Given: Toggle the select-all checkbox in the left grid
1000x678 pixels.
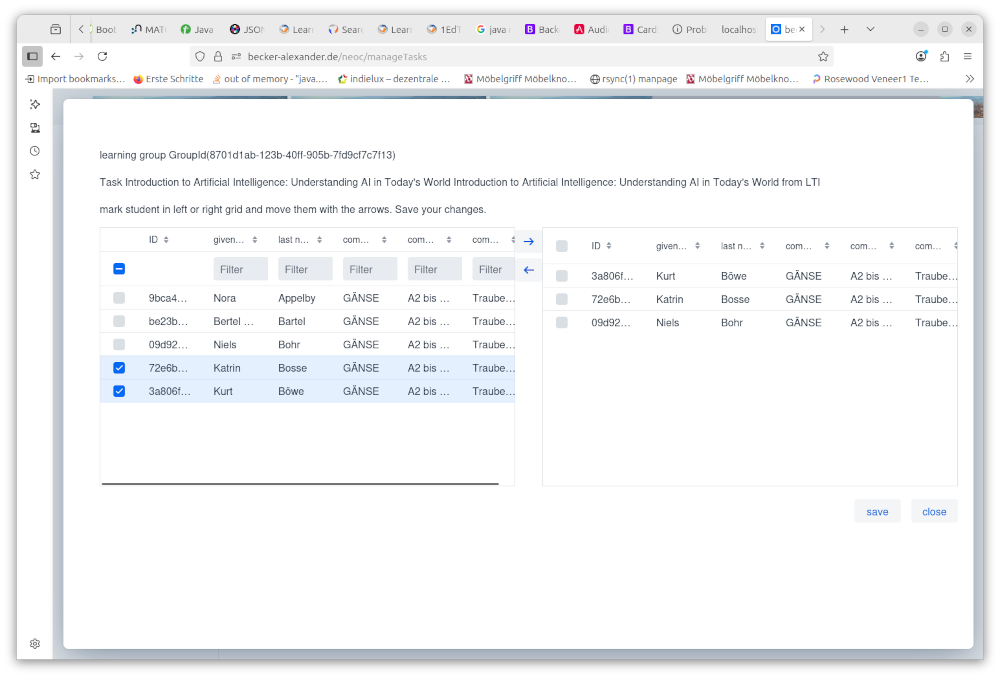Looking at the screenshot, I should [119, 268].
